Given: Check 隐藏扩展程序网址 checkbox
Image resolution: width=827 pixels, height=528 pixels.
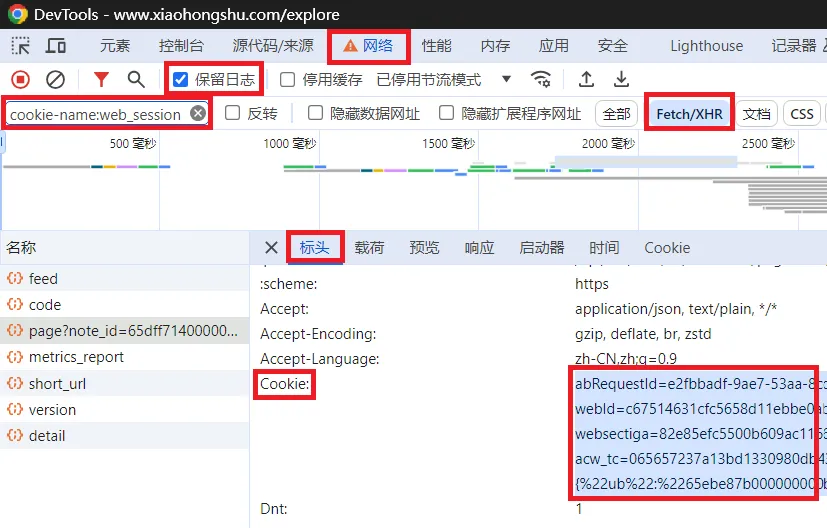Looking at the screenshot, I should pos(447,113).
